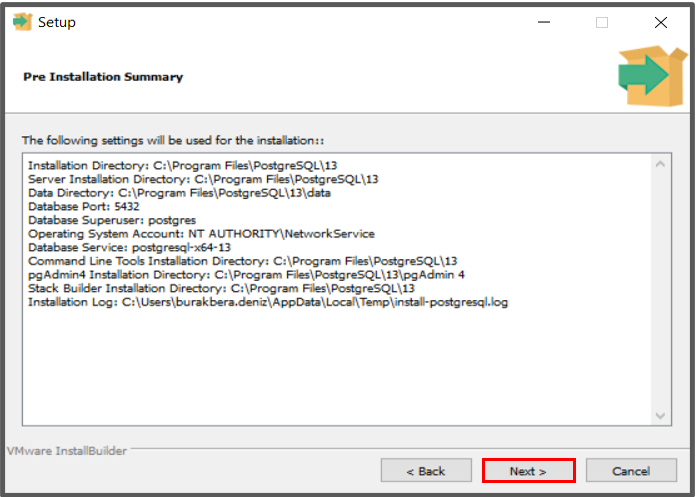Image resolution: width=696 pixels, height=497 pixels.
Task: Close the Setup window
Action: pyautogui.click(x=661, y=22)
